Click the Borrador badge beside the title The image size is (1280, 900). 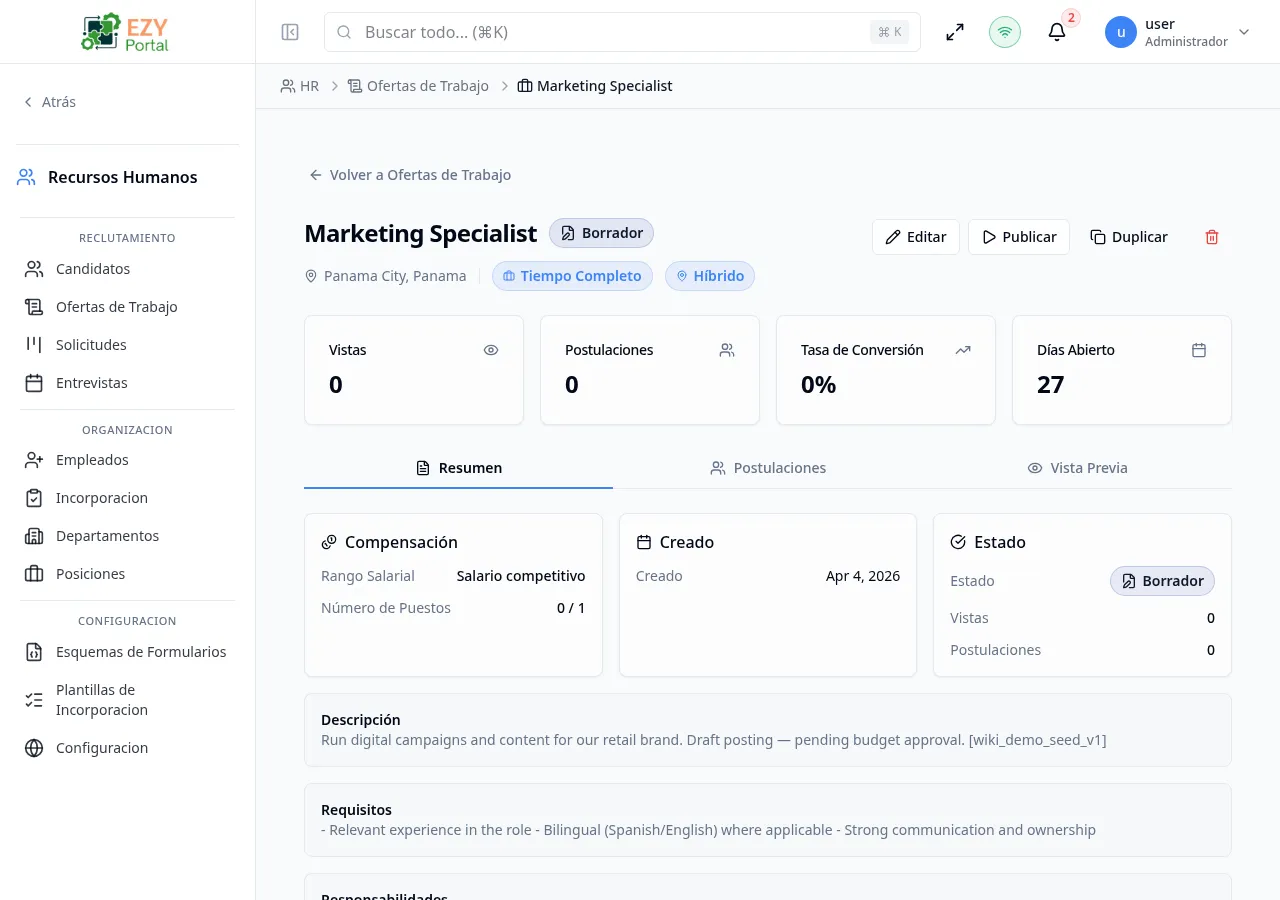point(601,233)
